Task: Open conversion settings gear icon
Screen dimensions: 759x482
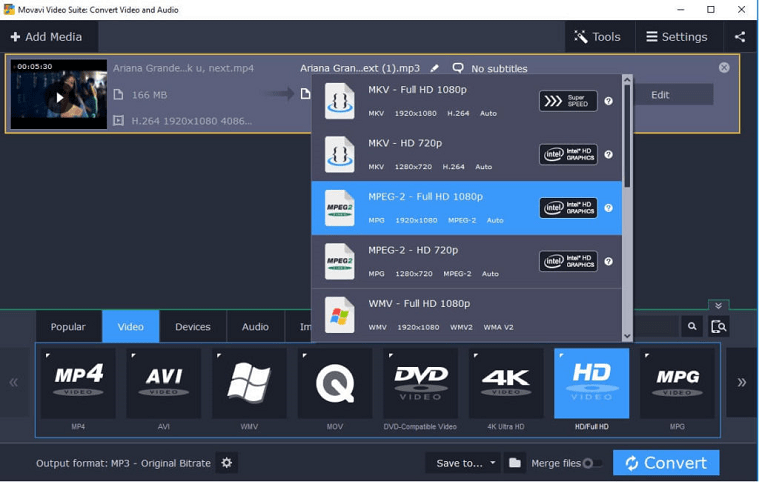Action: pyautogui.click(x=227, y=463)
